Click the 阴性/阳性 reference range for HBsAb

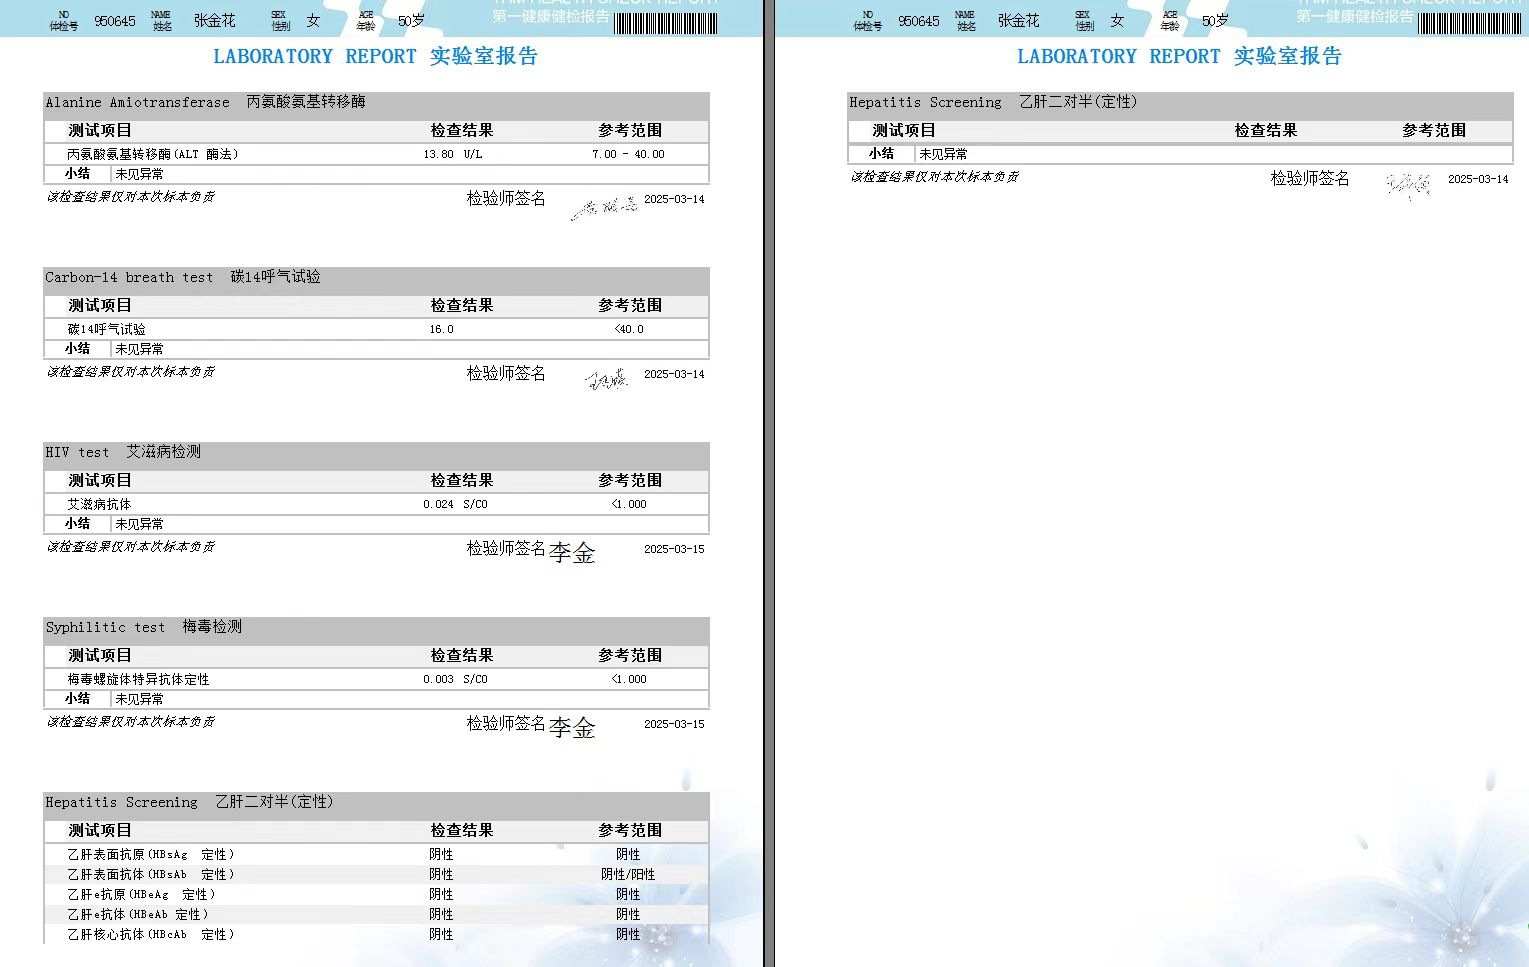[x=628, y=874]
